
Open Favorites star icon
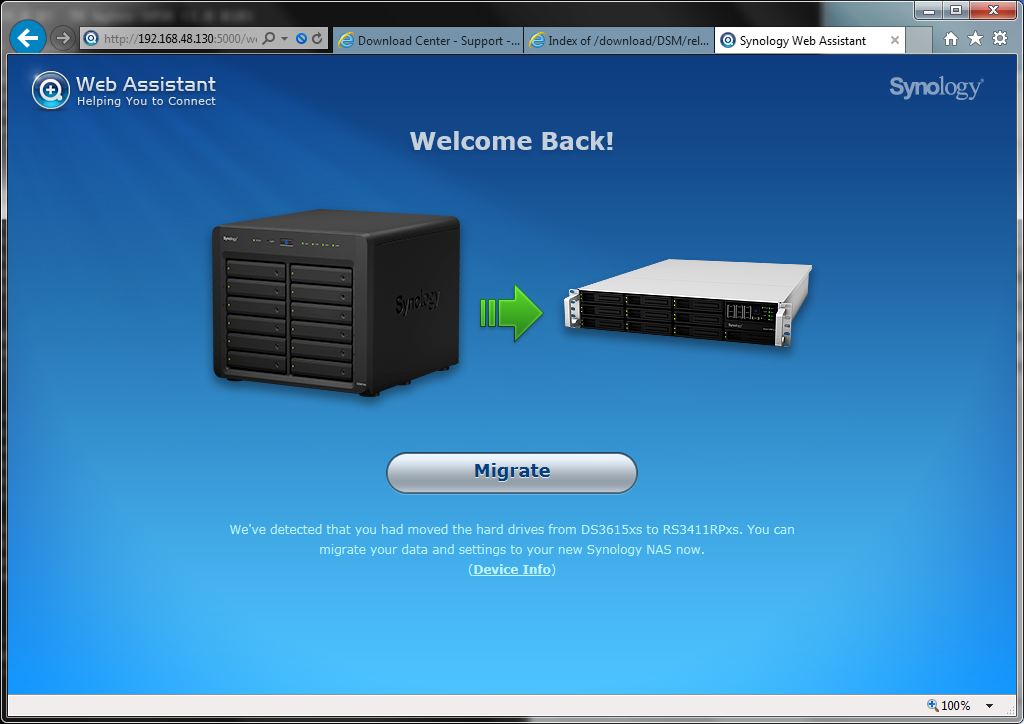(x=975, y=39)
